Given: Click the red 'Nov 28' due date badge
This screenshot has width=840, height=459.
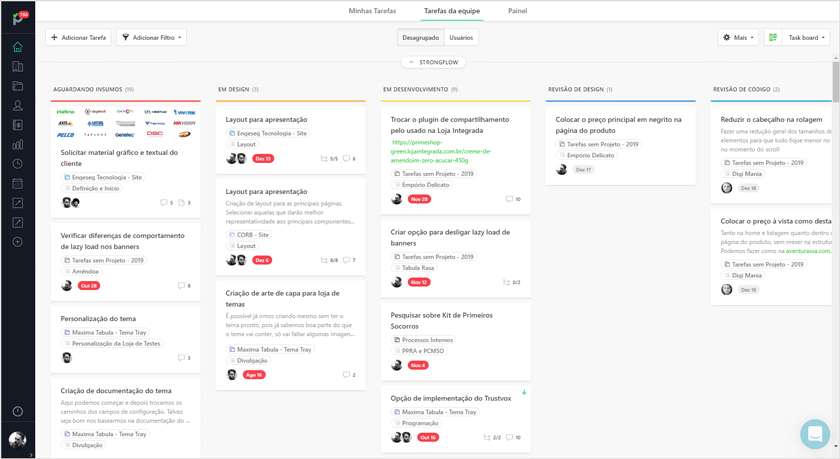Looking at the screenshot, I should (419, 199).
